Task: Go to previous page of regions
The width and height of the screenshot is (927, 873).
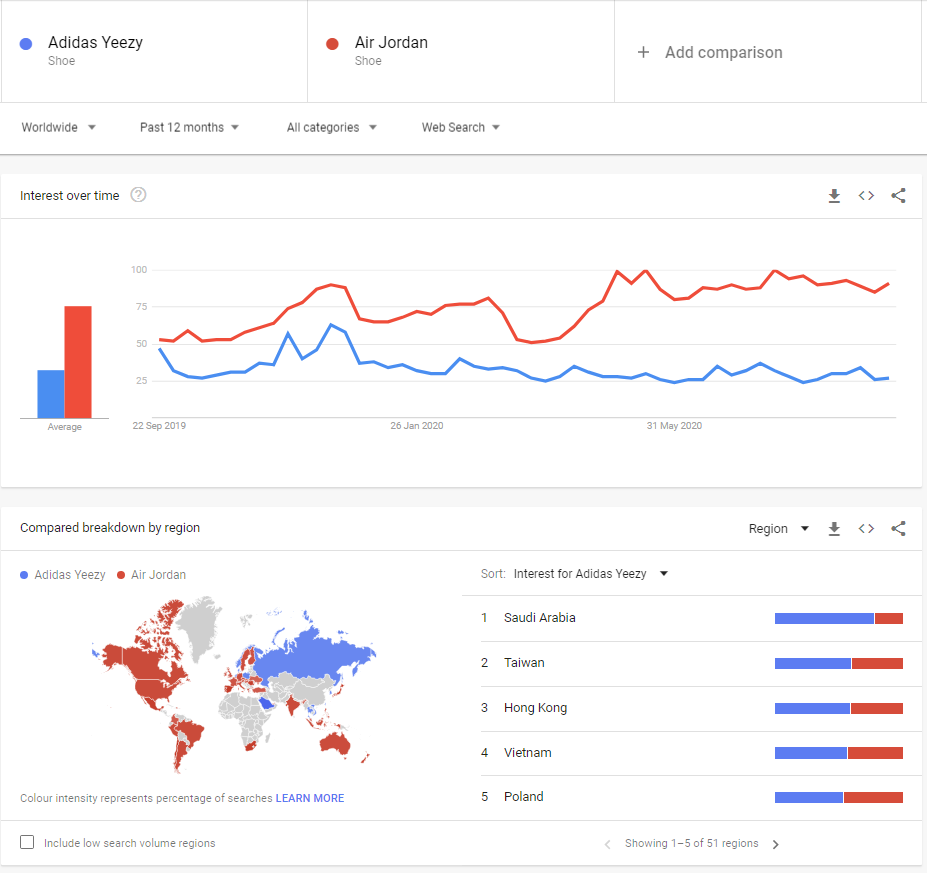Action: click(607, 844)
